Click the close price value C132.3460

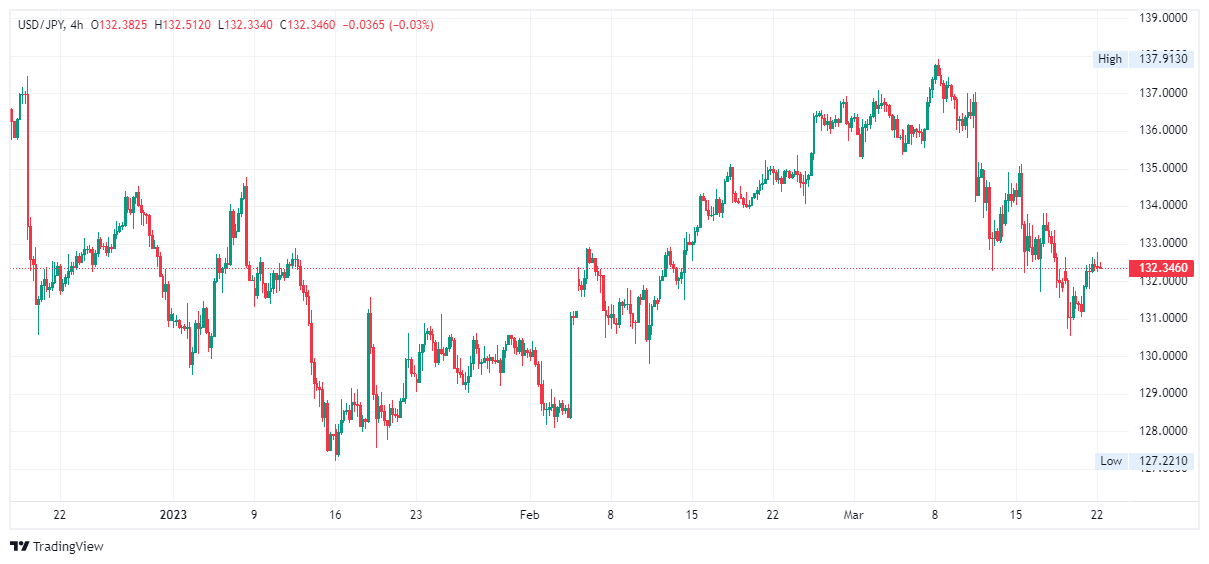306,25
